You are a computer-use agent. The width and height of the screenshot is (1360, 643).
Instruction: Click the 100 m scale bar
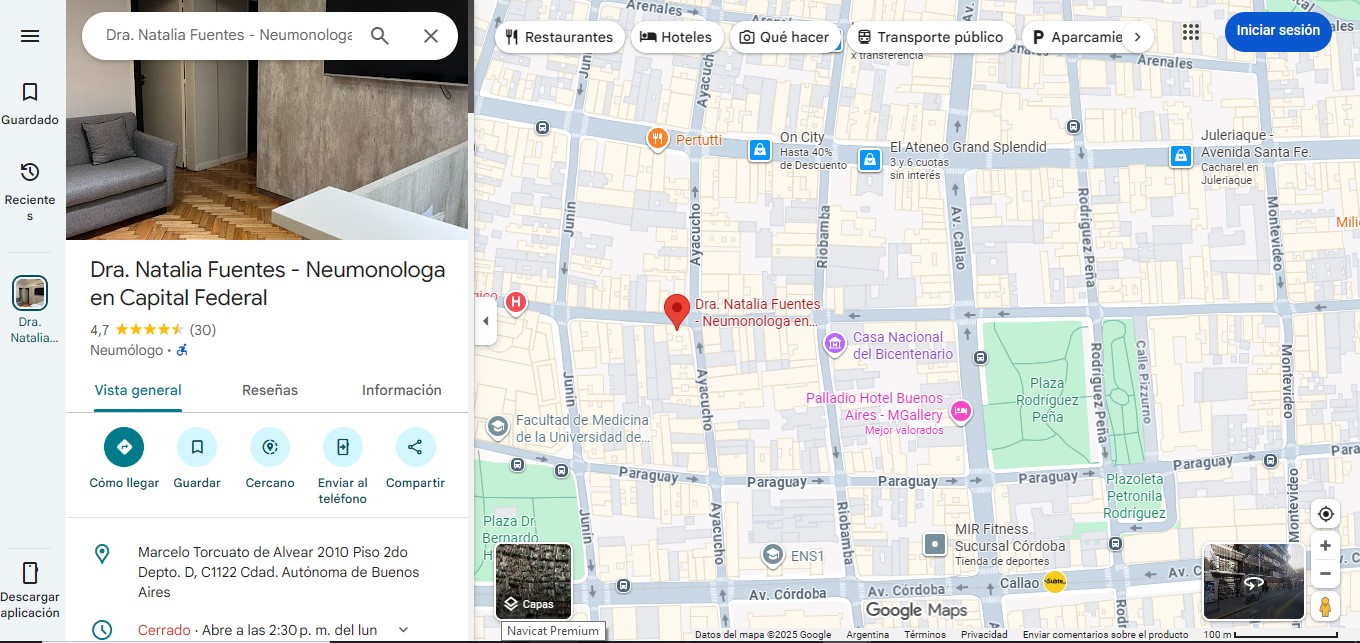[x=1270, y=635]
